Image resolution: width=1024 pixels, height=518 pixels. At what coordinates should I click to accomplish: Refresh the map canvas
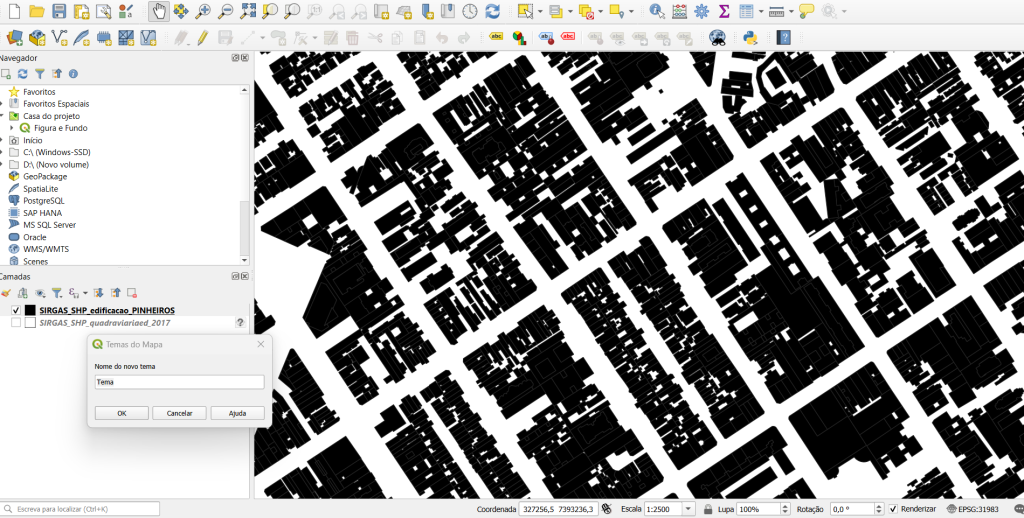click(492, 11)
